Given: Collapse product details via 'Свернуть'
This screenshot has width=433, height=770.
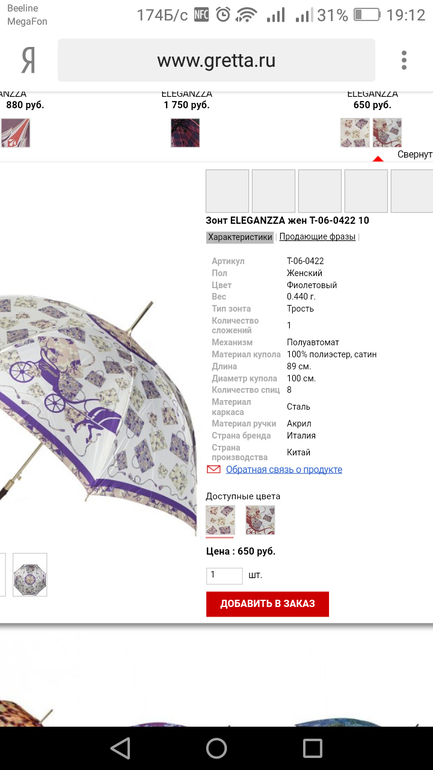Looking at the screenshot, I should [415, 154].
